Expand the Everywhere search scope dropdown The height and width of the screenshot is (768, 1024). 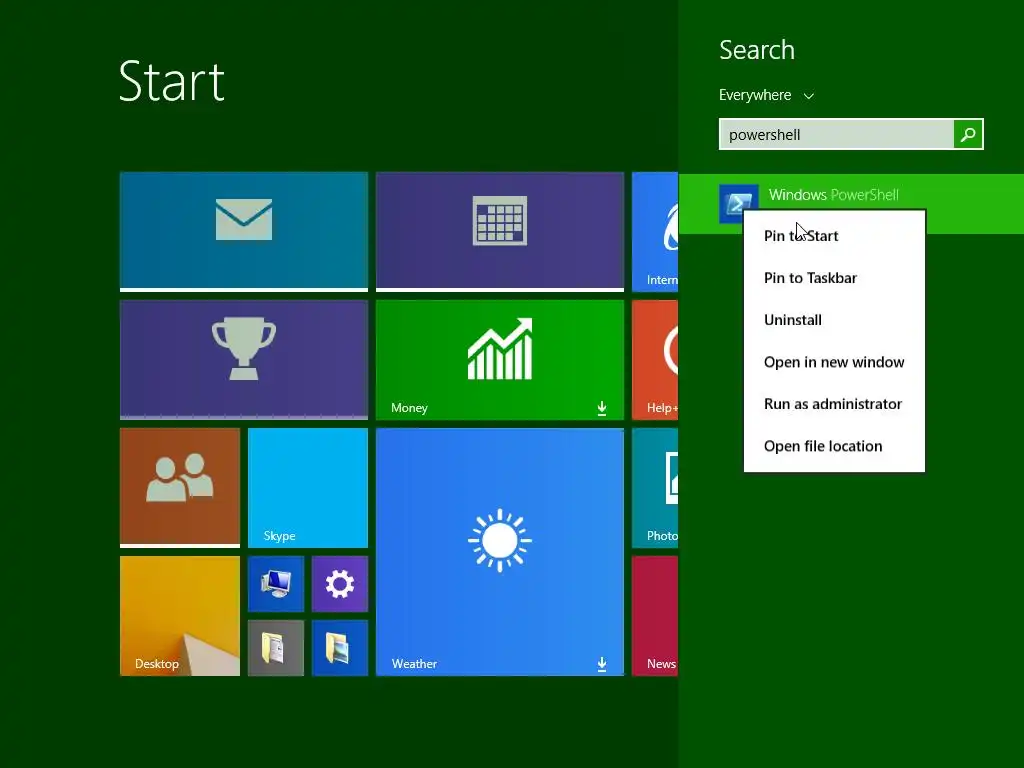[x=766, y=95]
